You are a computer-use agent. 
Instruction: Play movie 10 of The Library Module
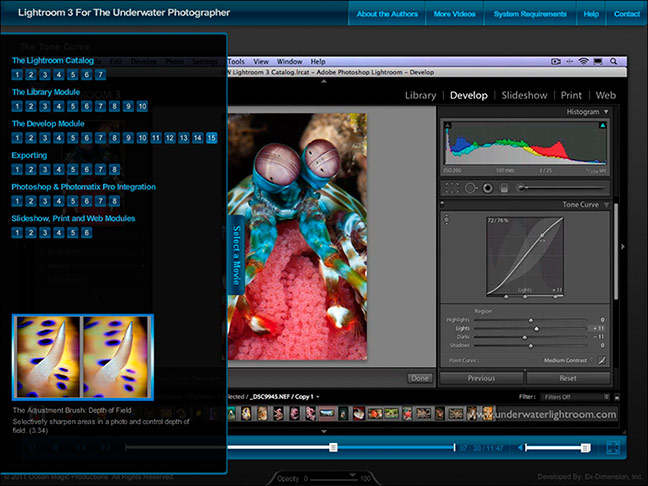point(142,106)
